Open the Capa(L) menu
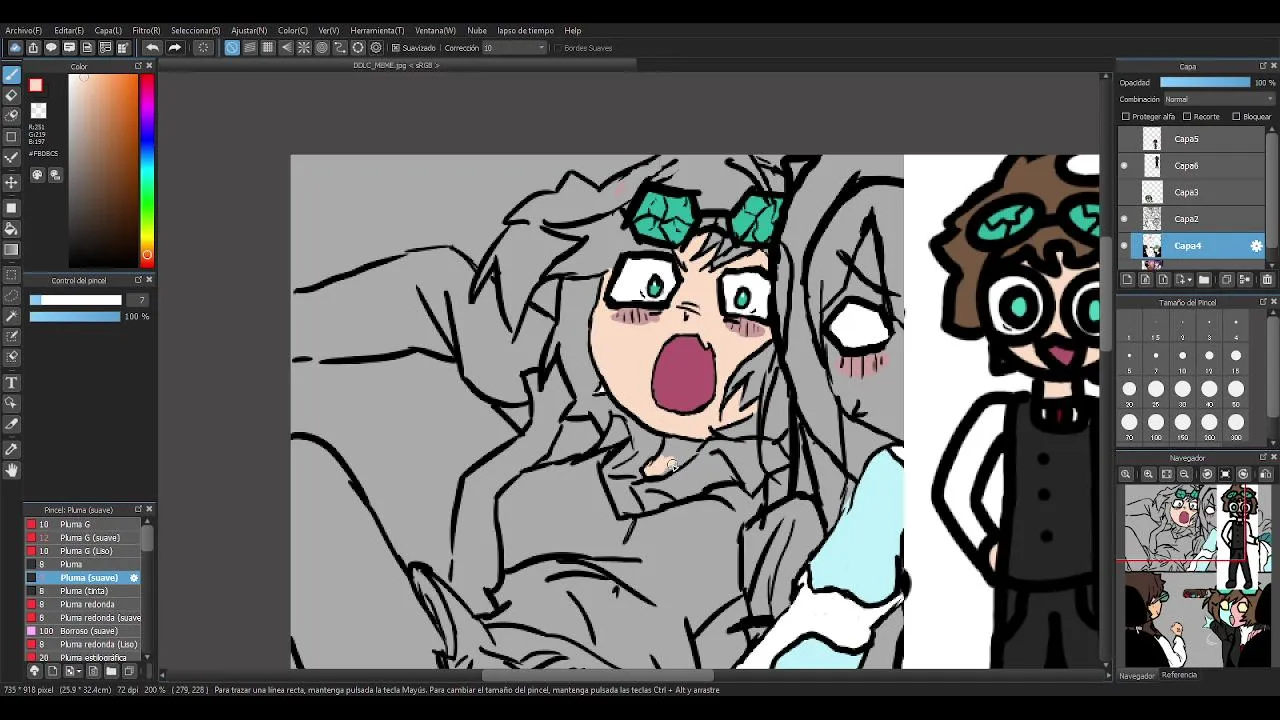 (x=108, y=31)
